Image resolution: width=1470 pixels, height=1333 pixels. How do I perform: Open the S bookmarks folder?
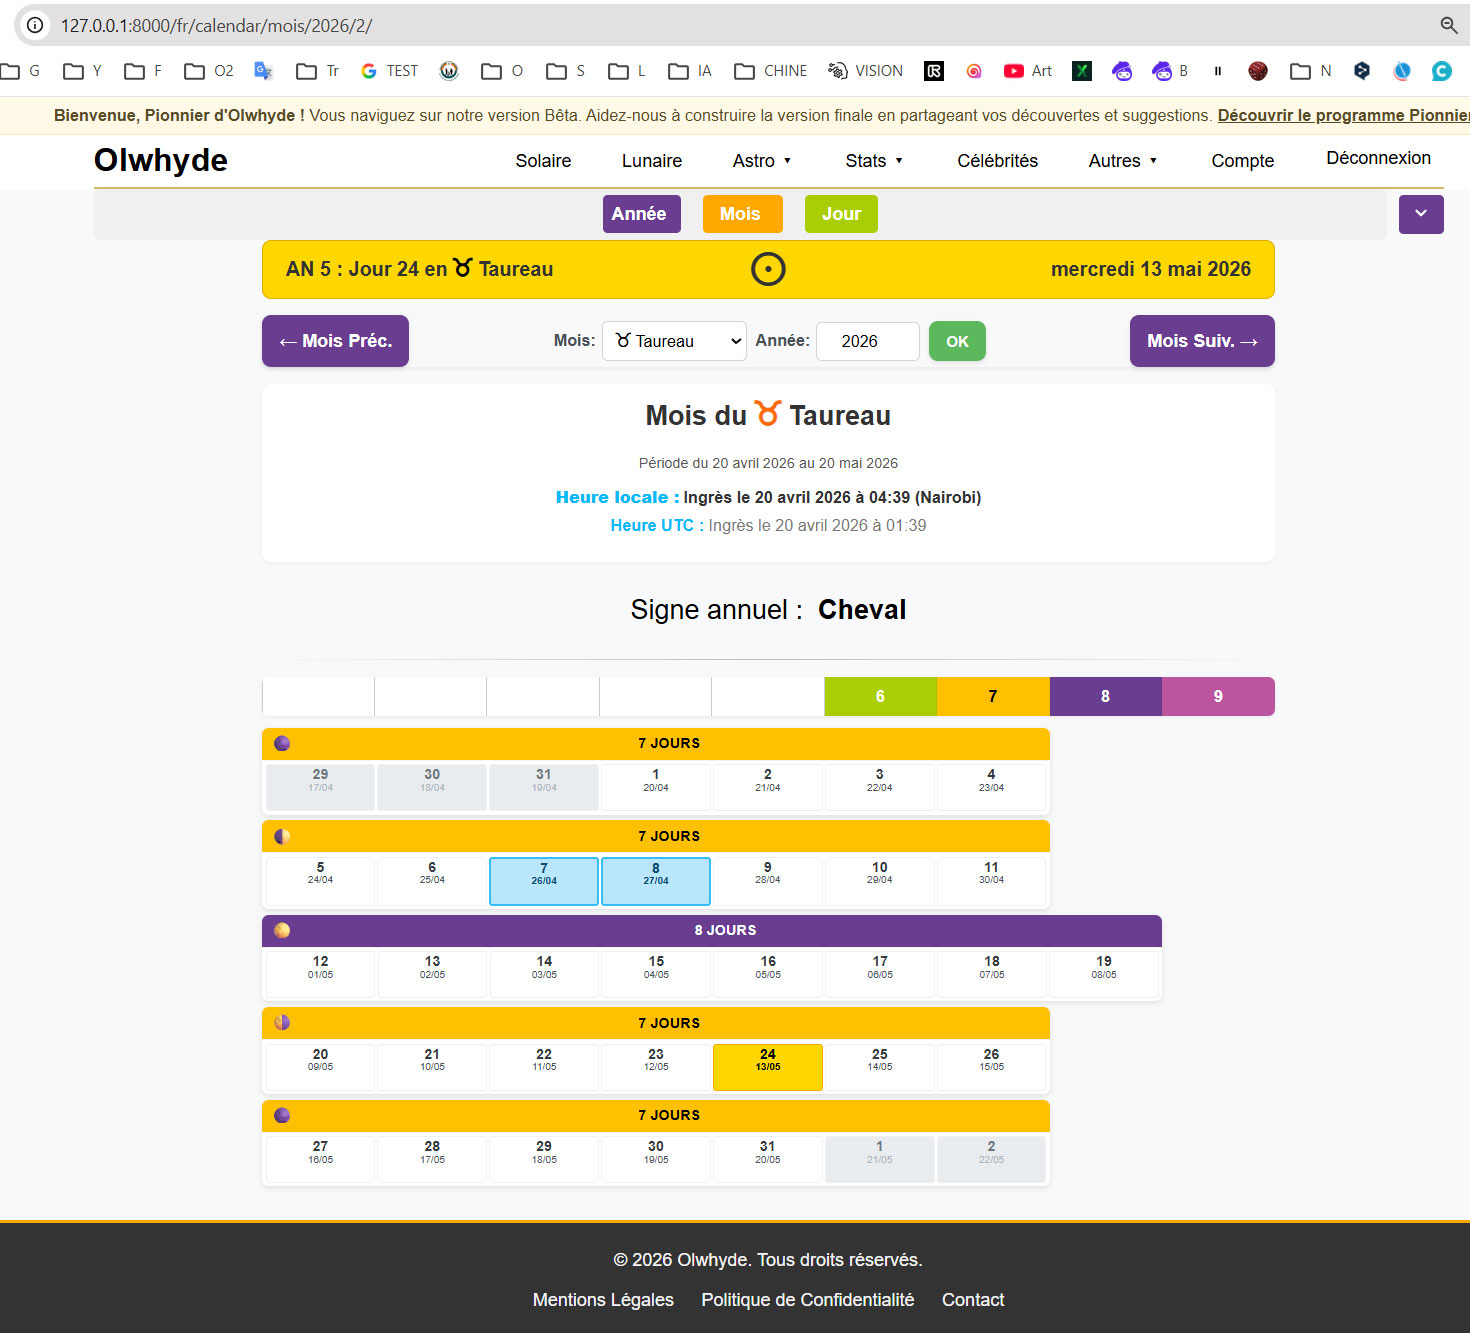566,71
